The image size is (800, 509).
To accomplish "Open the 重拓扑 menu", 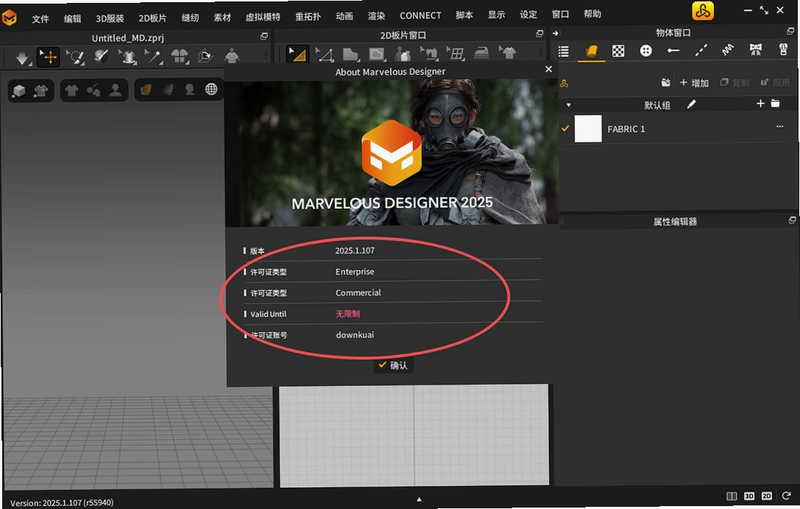I will (x=308, y=16).
